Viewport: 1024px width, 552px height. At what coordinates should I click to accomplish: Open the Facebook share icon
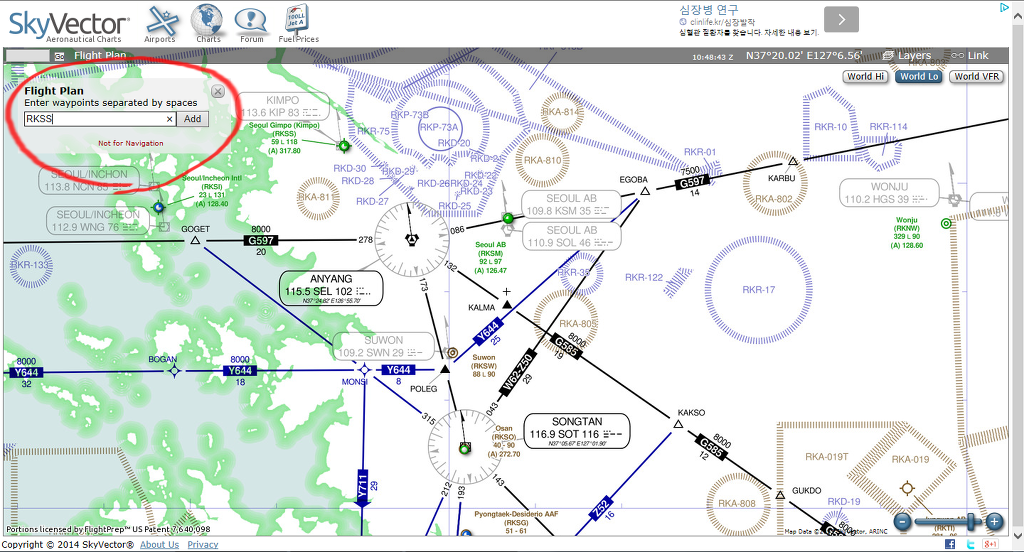950,544
